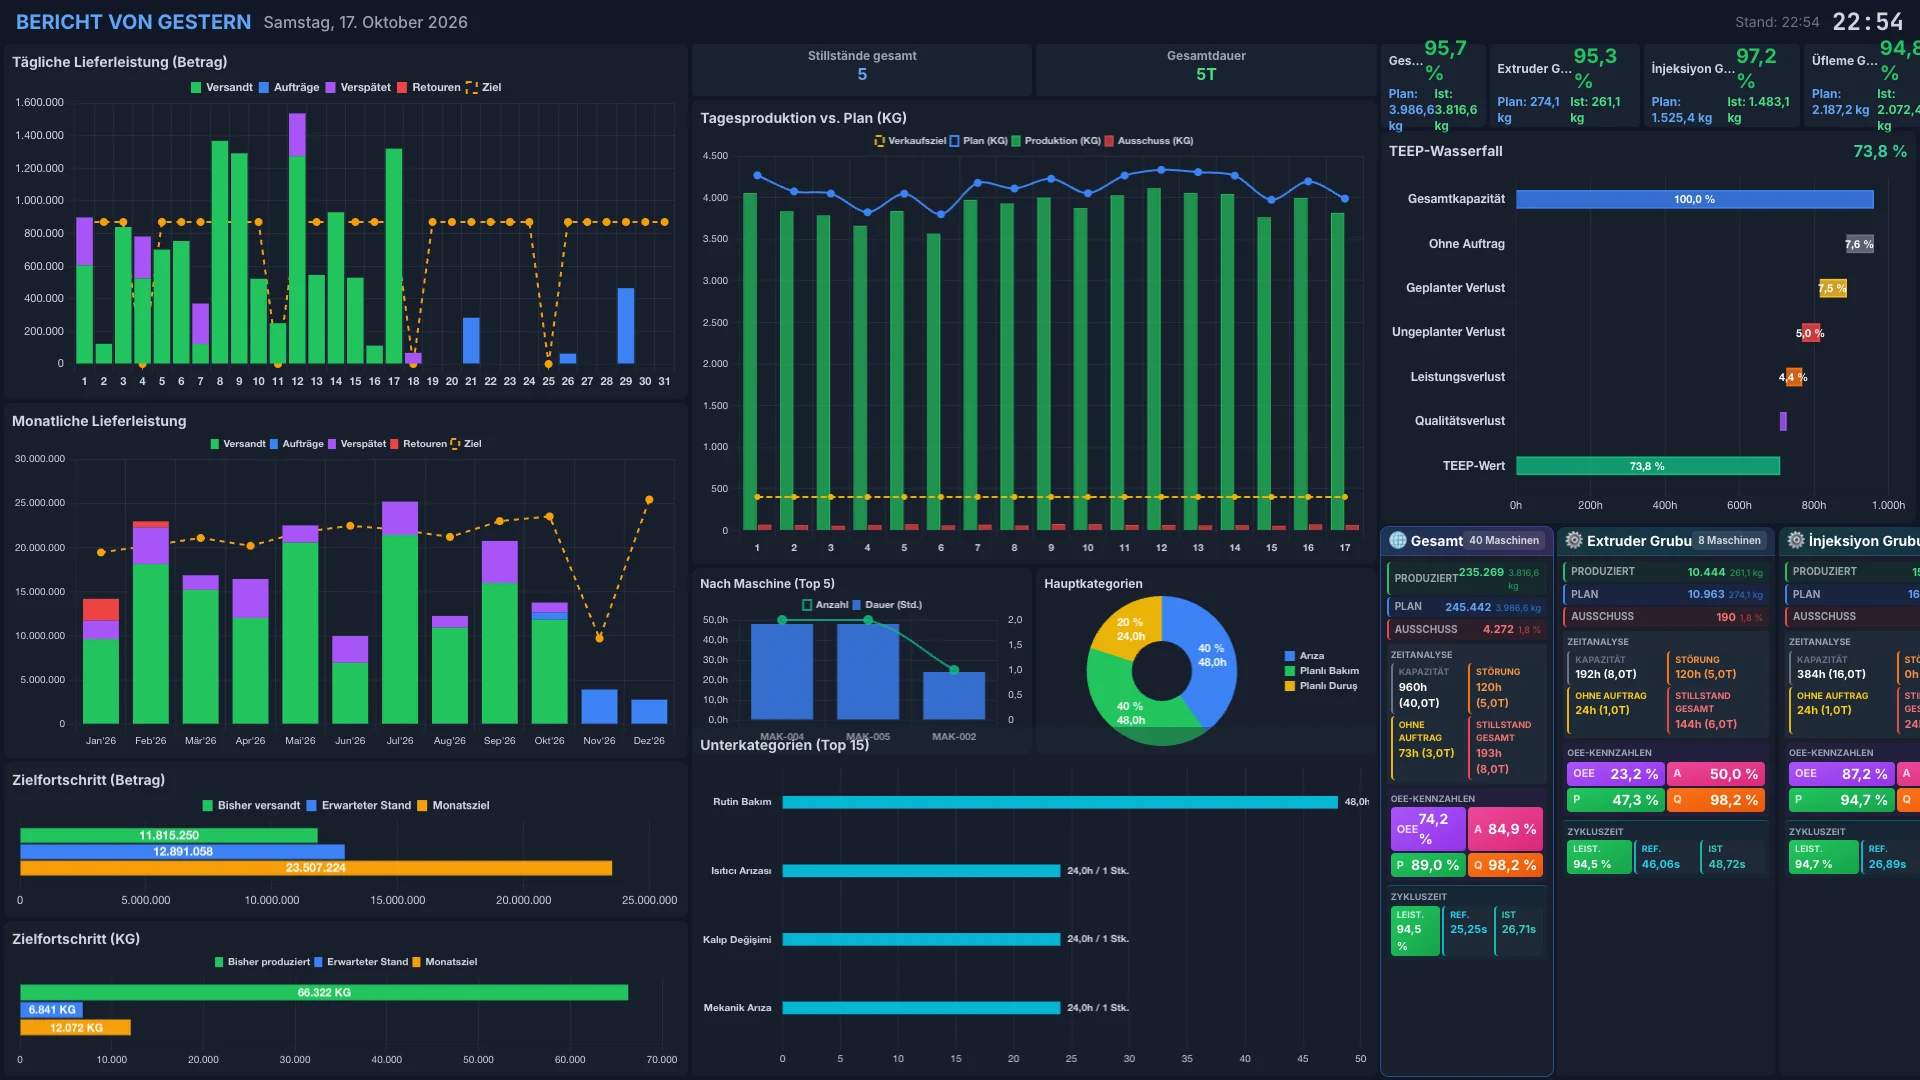This screenshot has width=1920, height=1080.
Task: Click the gear icon beside Extruder Grubu
Action: [1574, 541]
